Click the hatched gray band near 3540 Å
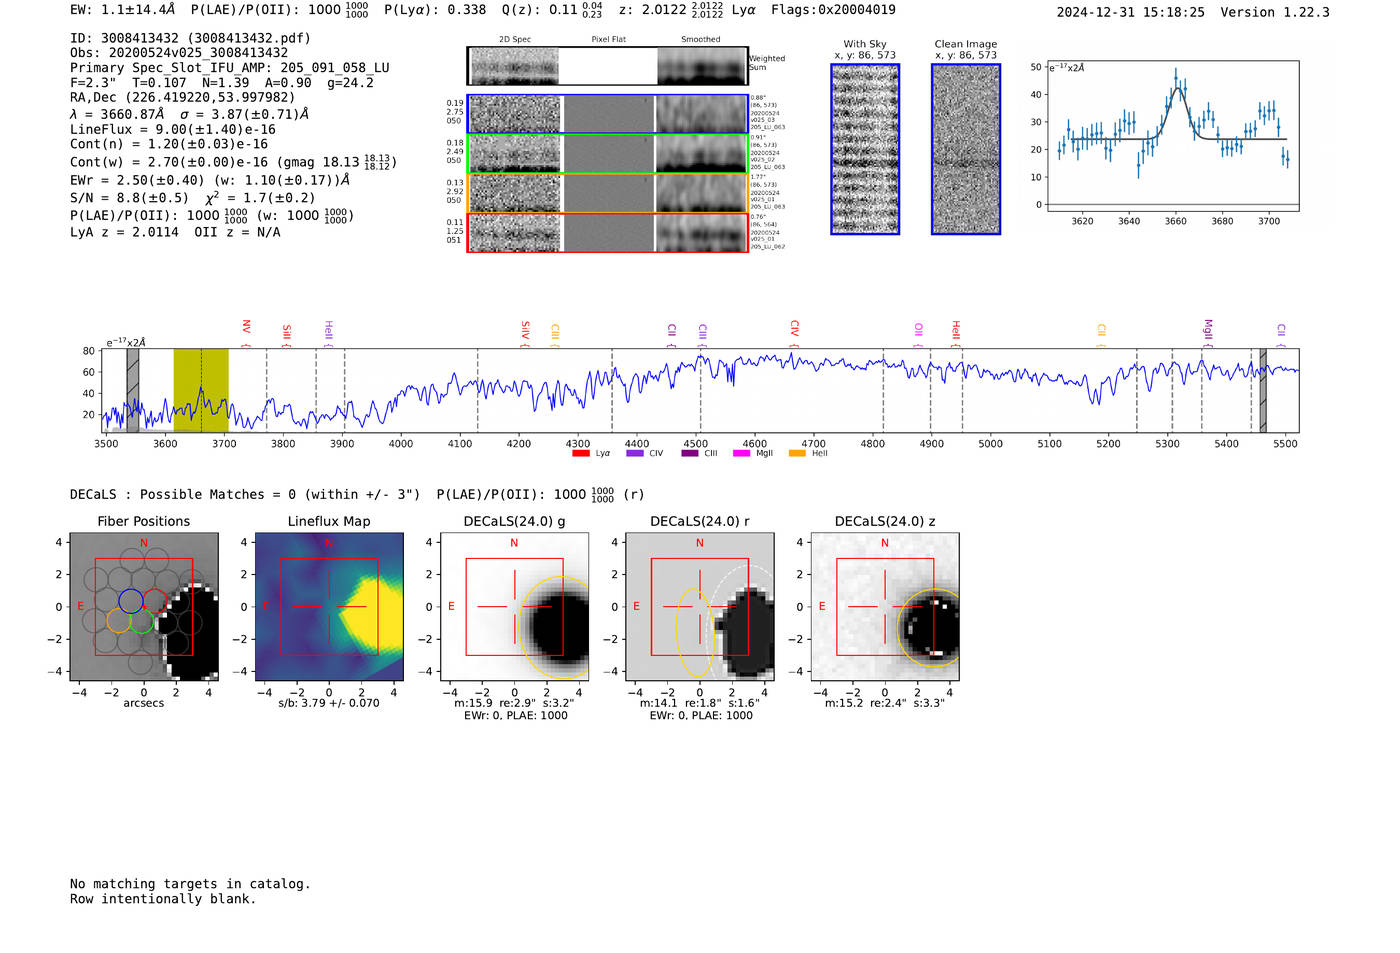Image resolution: width=1400 pixels, height=953 pixels. [133, 390]
